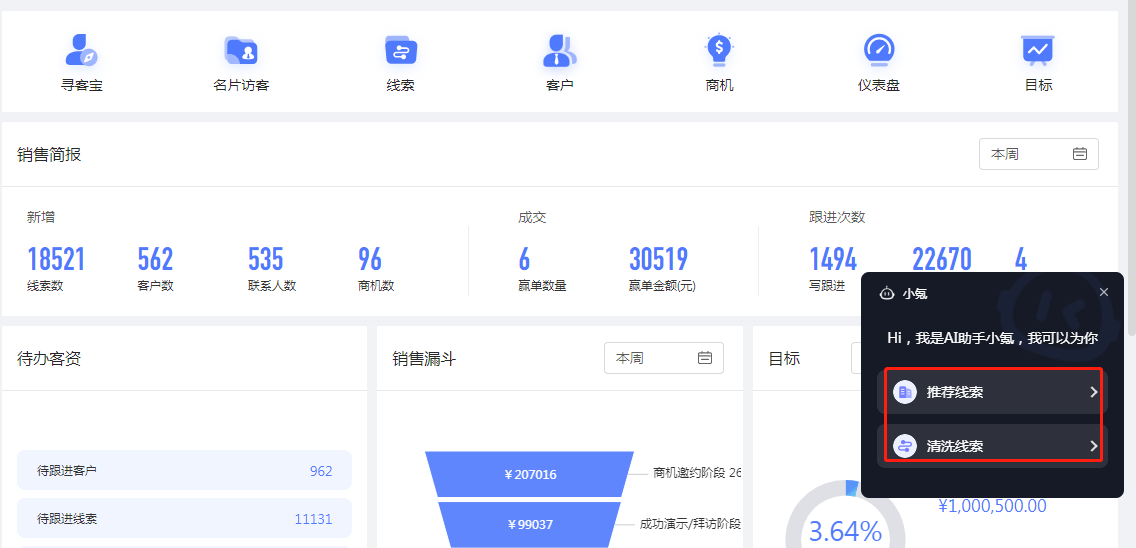Click calendar icon in 销售漏斗 date picker
Screen dimensions: 1136x548
(x=704, y=357)
